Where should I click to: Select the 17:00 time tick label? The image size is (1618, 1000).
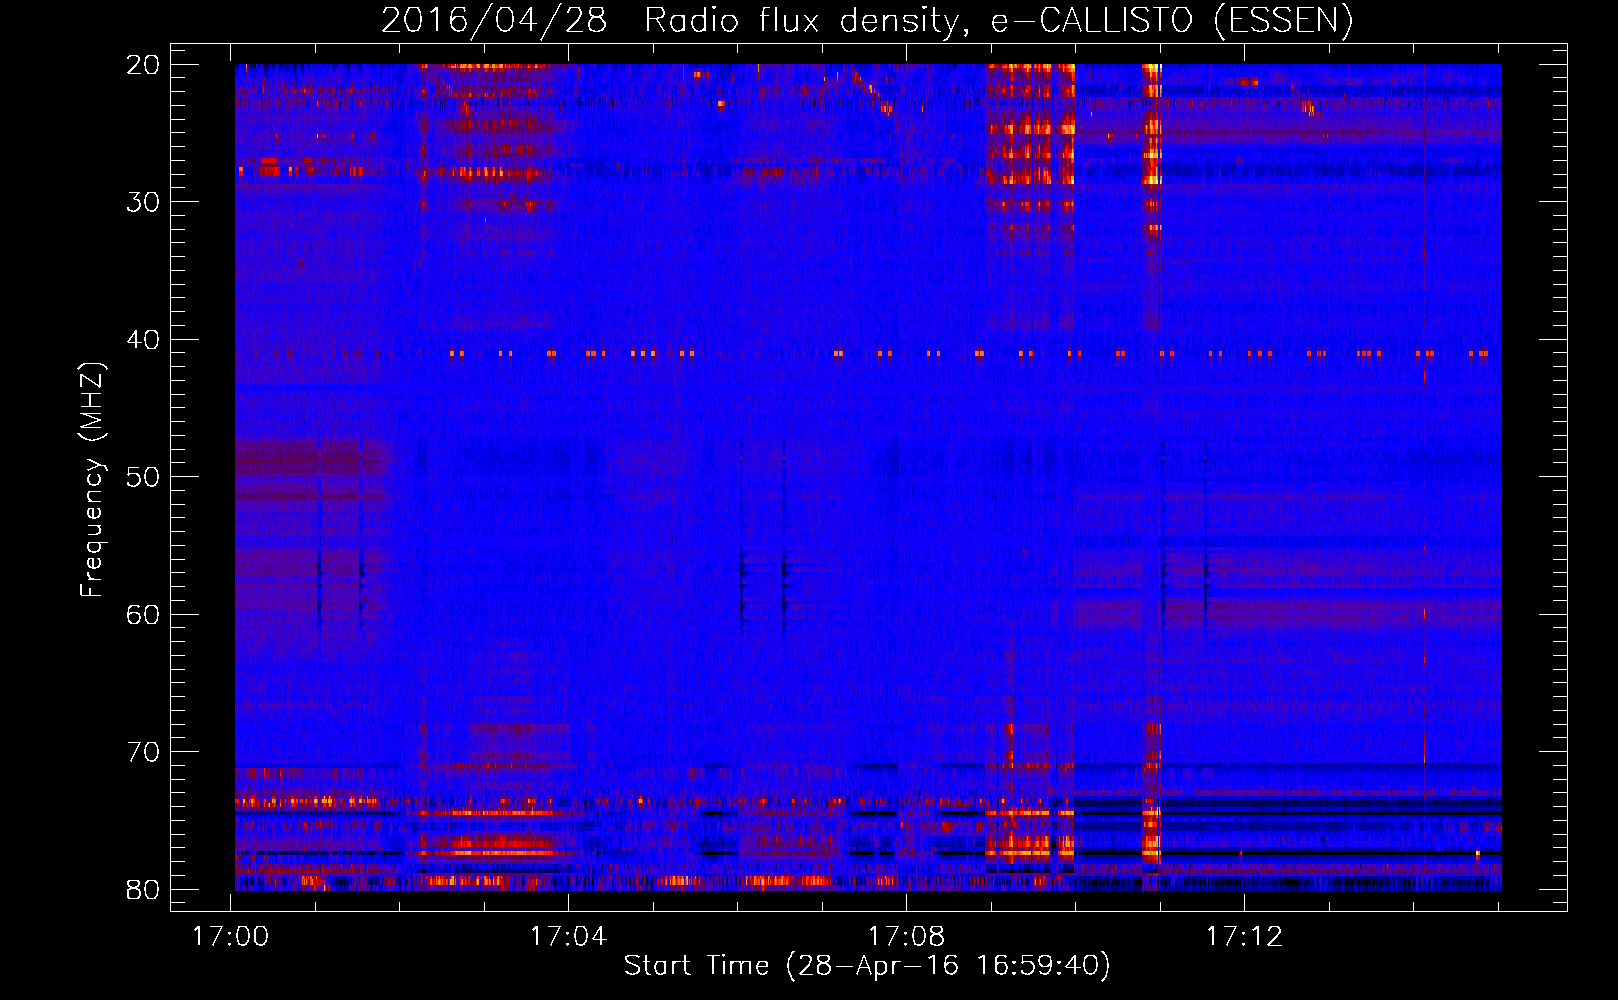pos(231,937)
